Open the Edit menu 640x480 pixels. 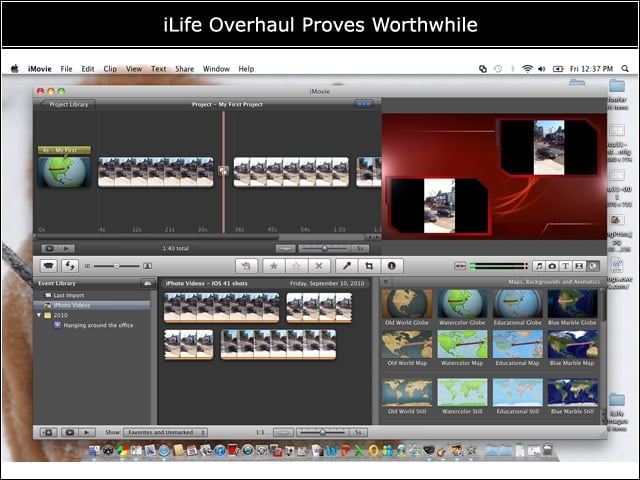tap(88, 69)
